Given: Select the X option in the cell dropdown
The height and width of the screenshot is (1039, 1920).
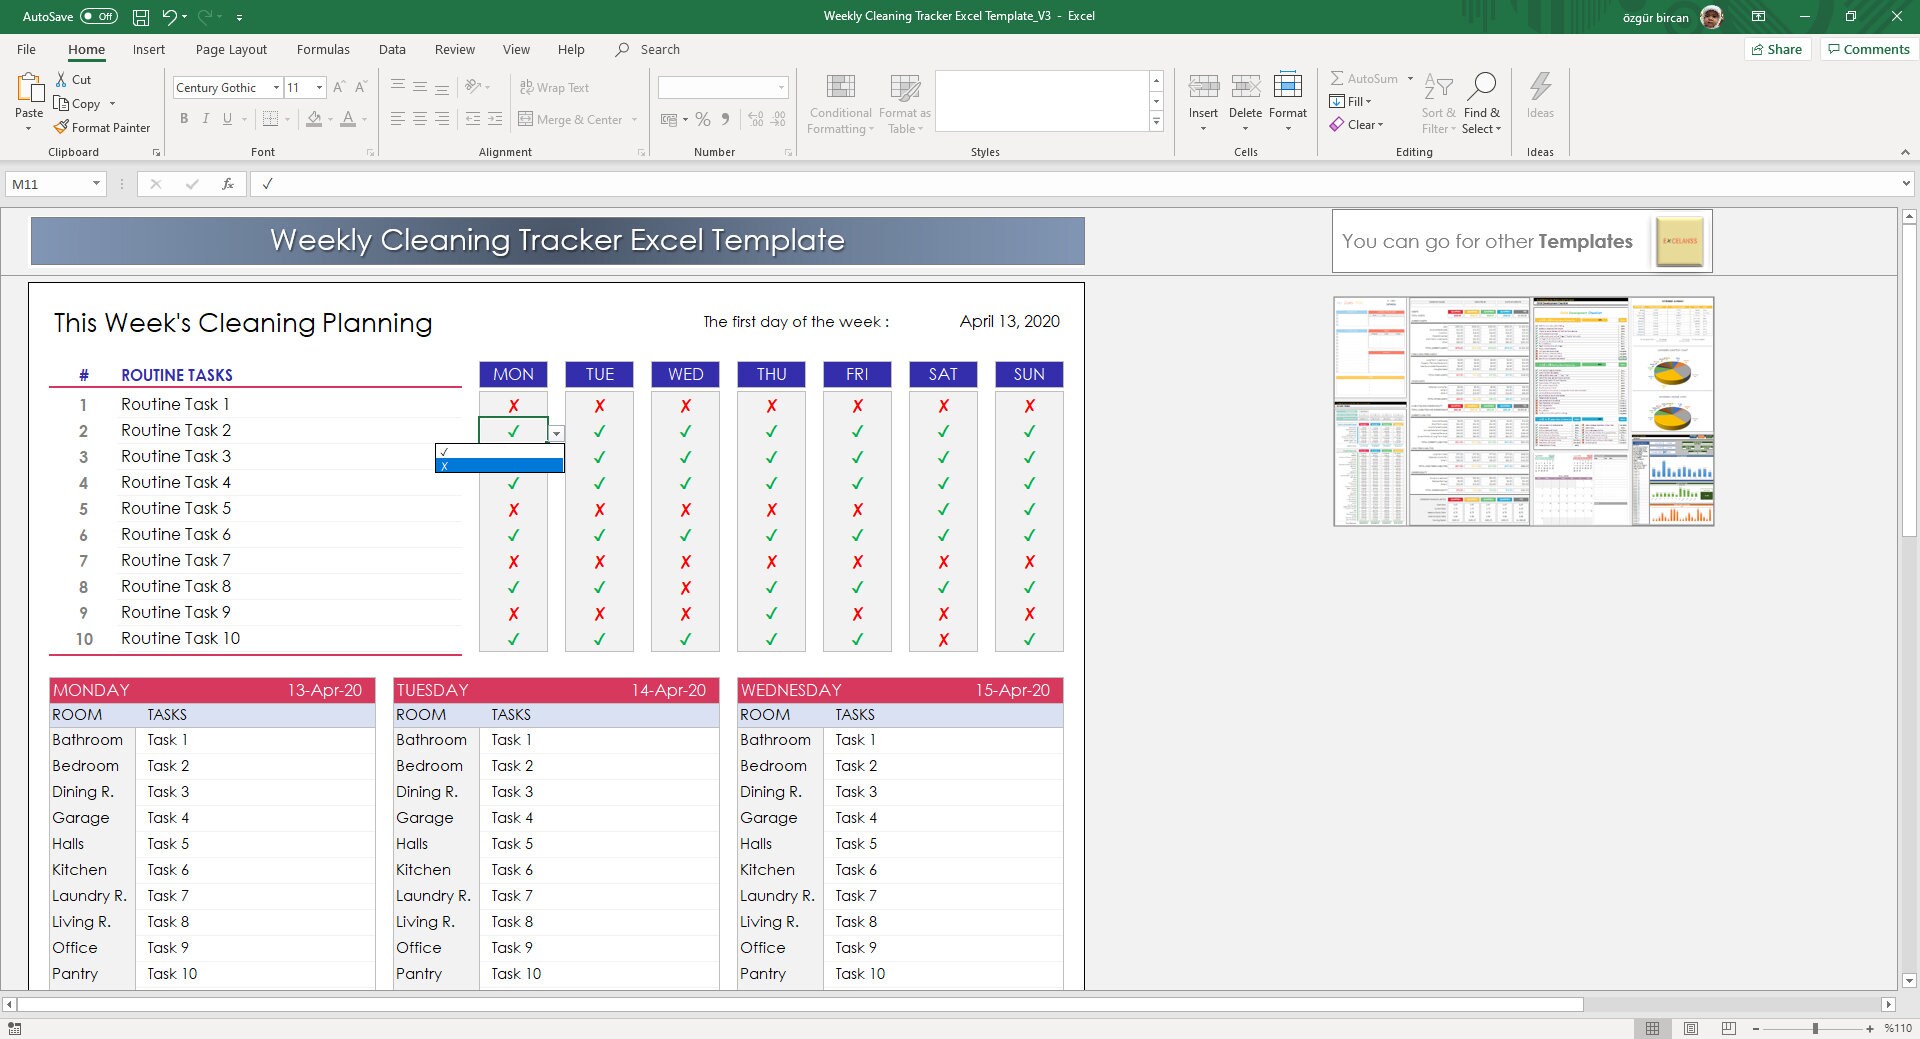Looking at the screenshot, I should [x=500, y=466].
